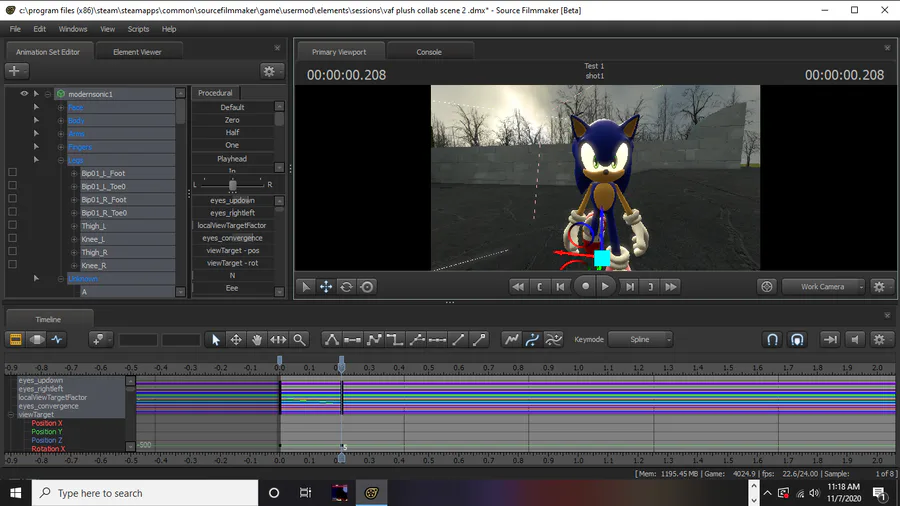
Task: Mute audio with timeline speaker icon
Action: (855, 340)
